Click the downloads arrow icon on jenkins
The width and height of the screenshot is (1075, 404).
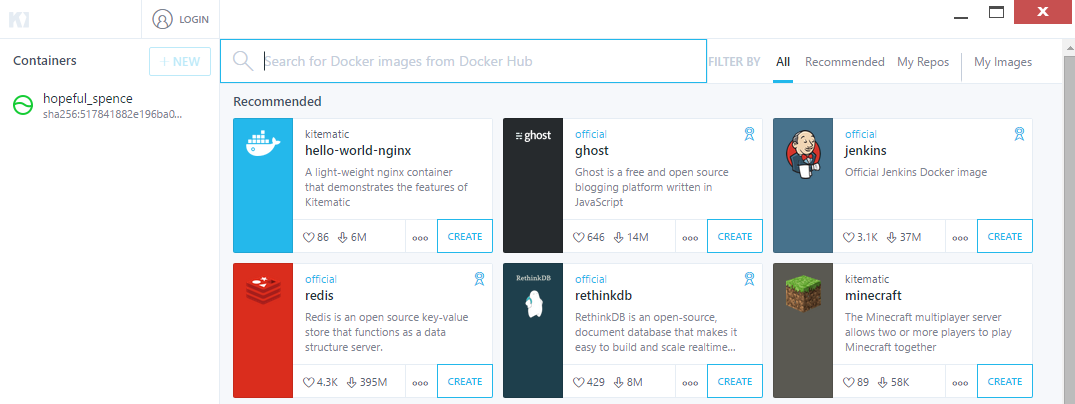tap(892, 237)
